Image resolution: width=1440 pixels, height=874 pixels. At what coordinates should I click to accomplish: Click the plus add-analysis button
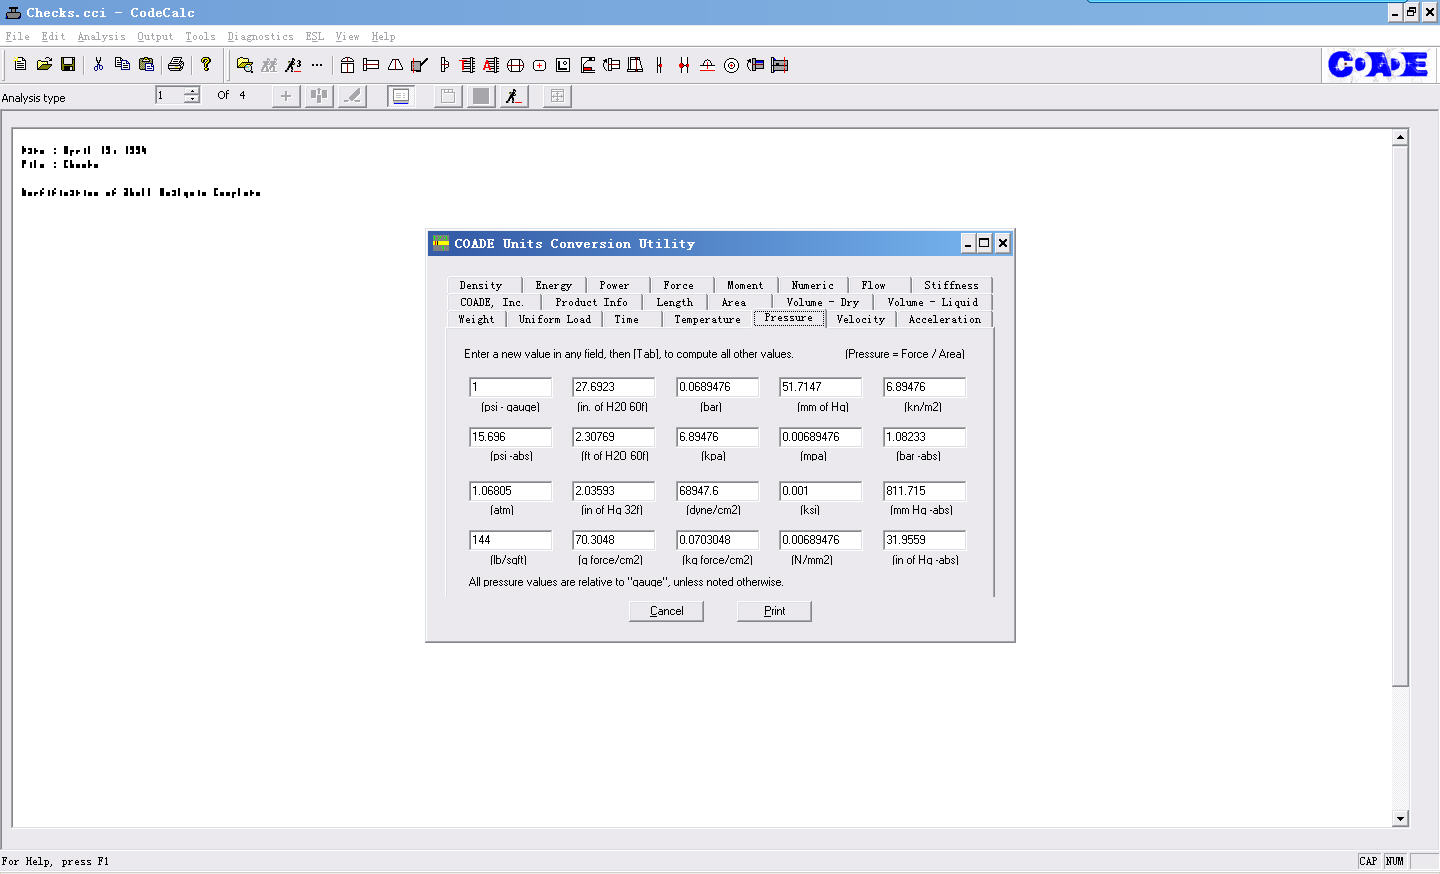coord(286,96)
